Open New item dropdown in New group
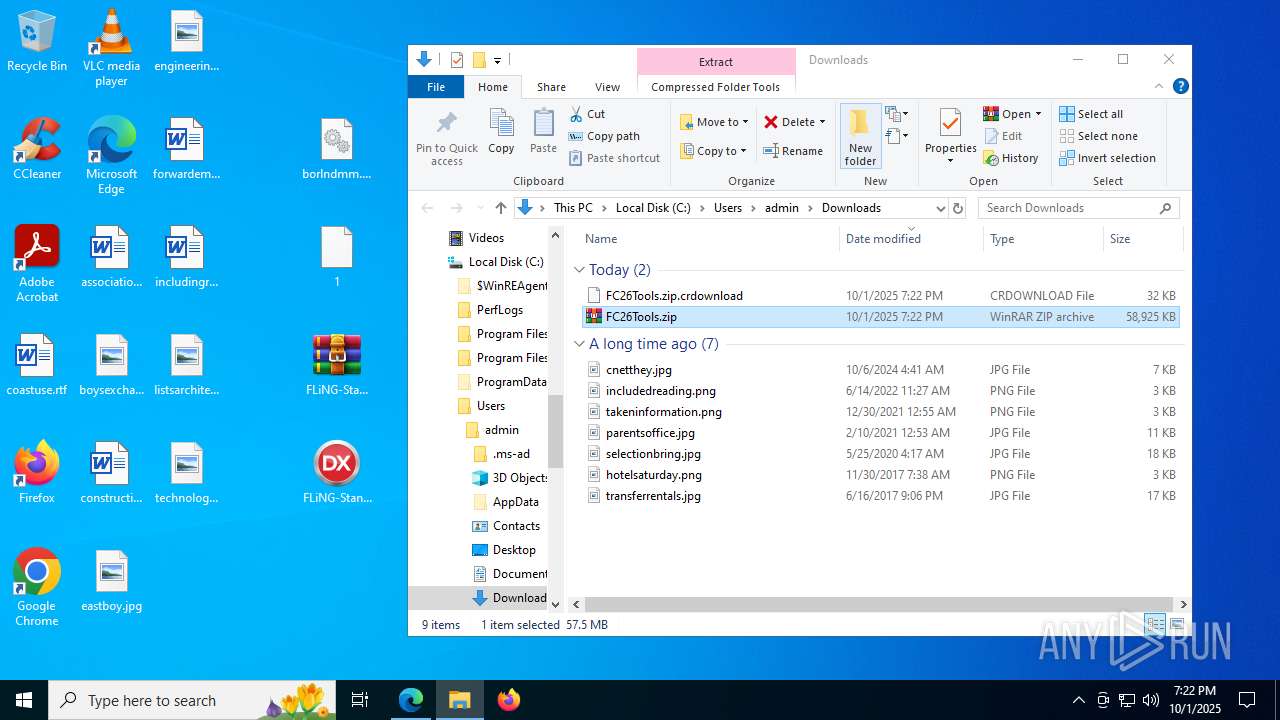Image resolution: width=1280 pixels, height=720 pixels. point(897,114)
